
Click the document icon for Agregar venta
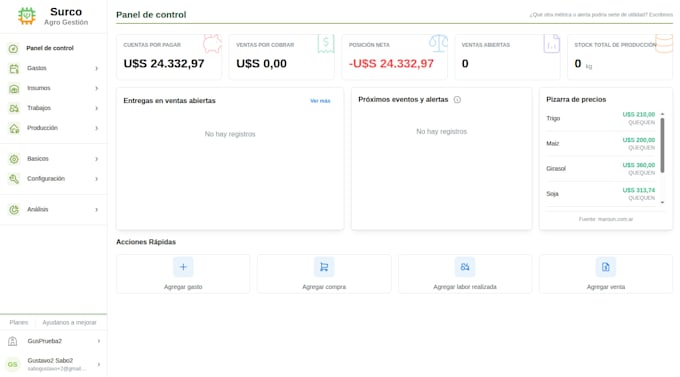pos(606,267)
